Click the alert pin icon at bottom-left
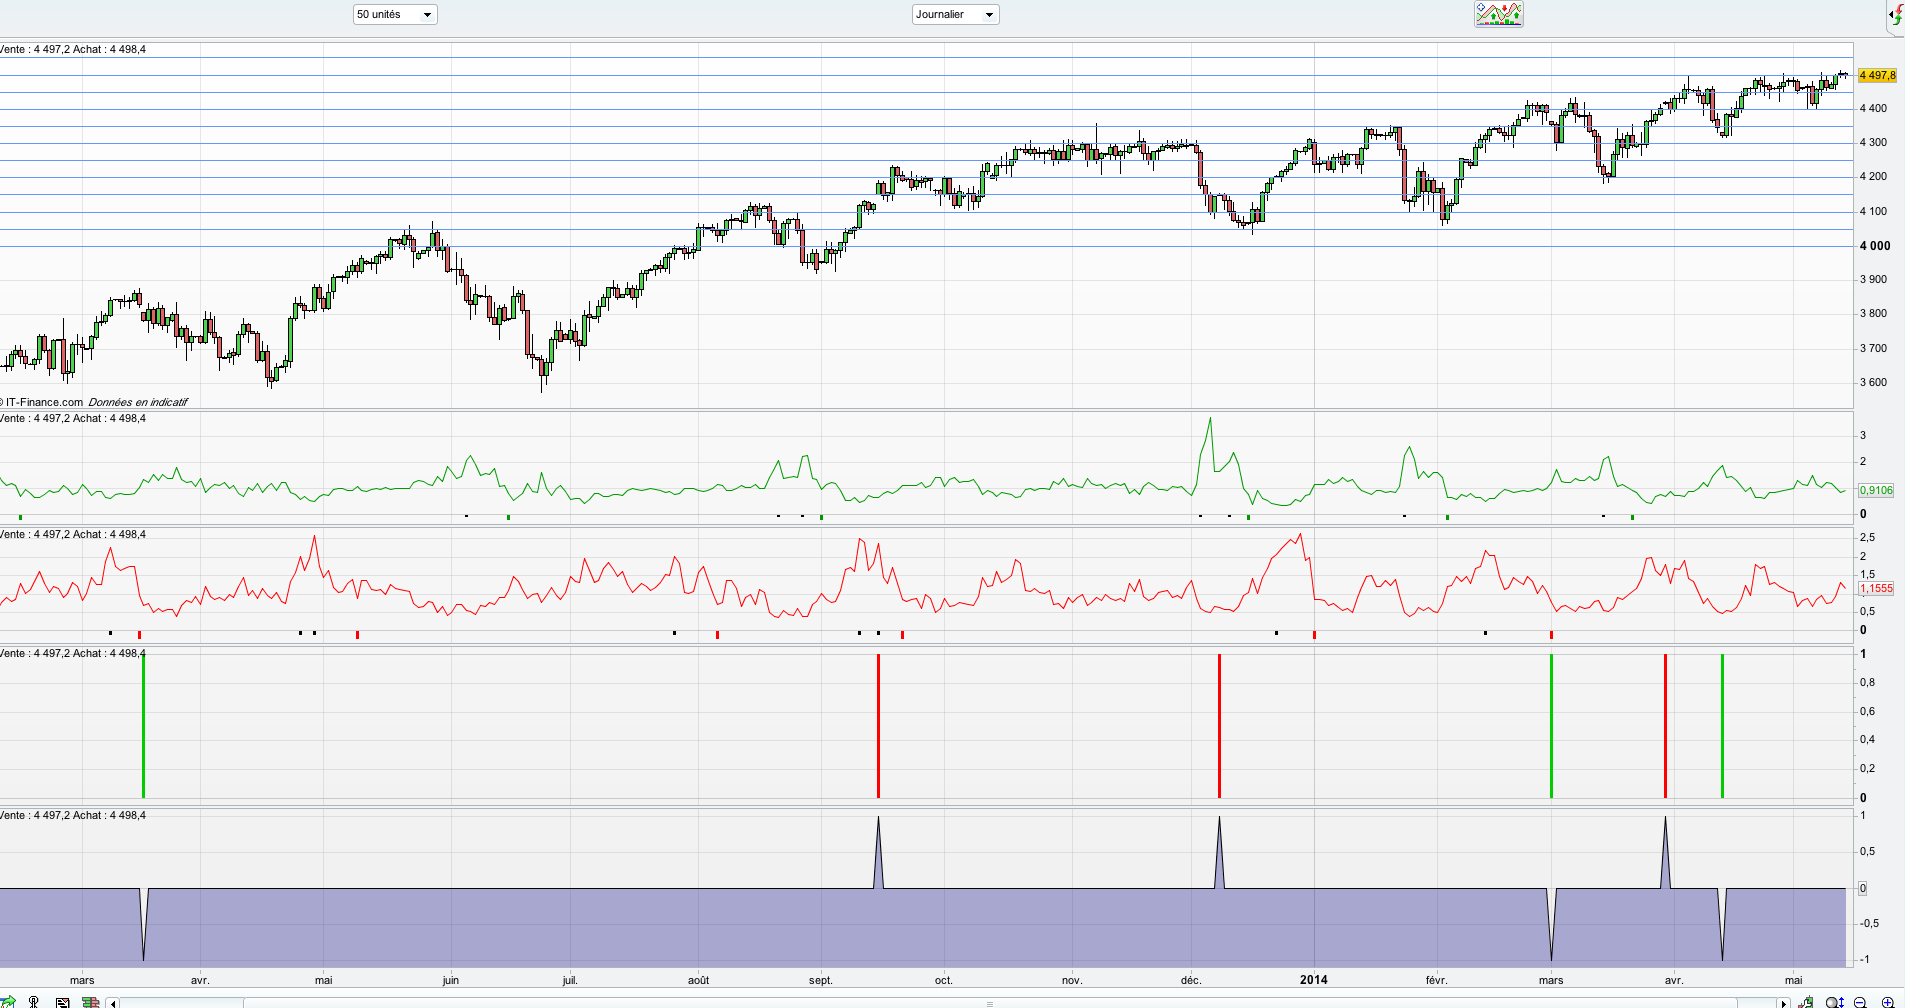Screen dimensions: 1905x1008 pyautogui.click(x=33, y=1002)
